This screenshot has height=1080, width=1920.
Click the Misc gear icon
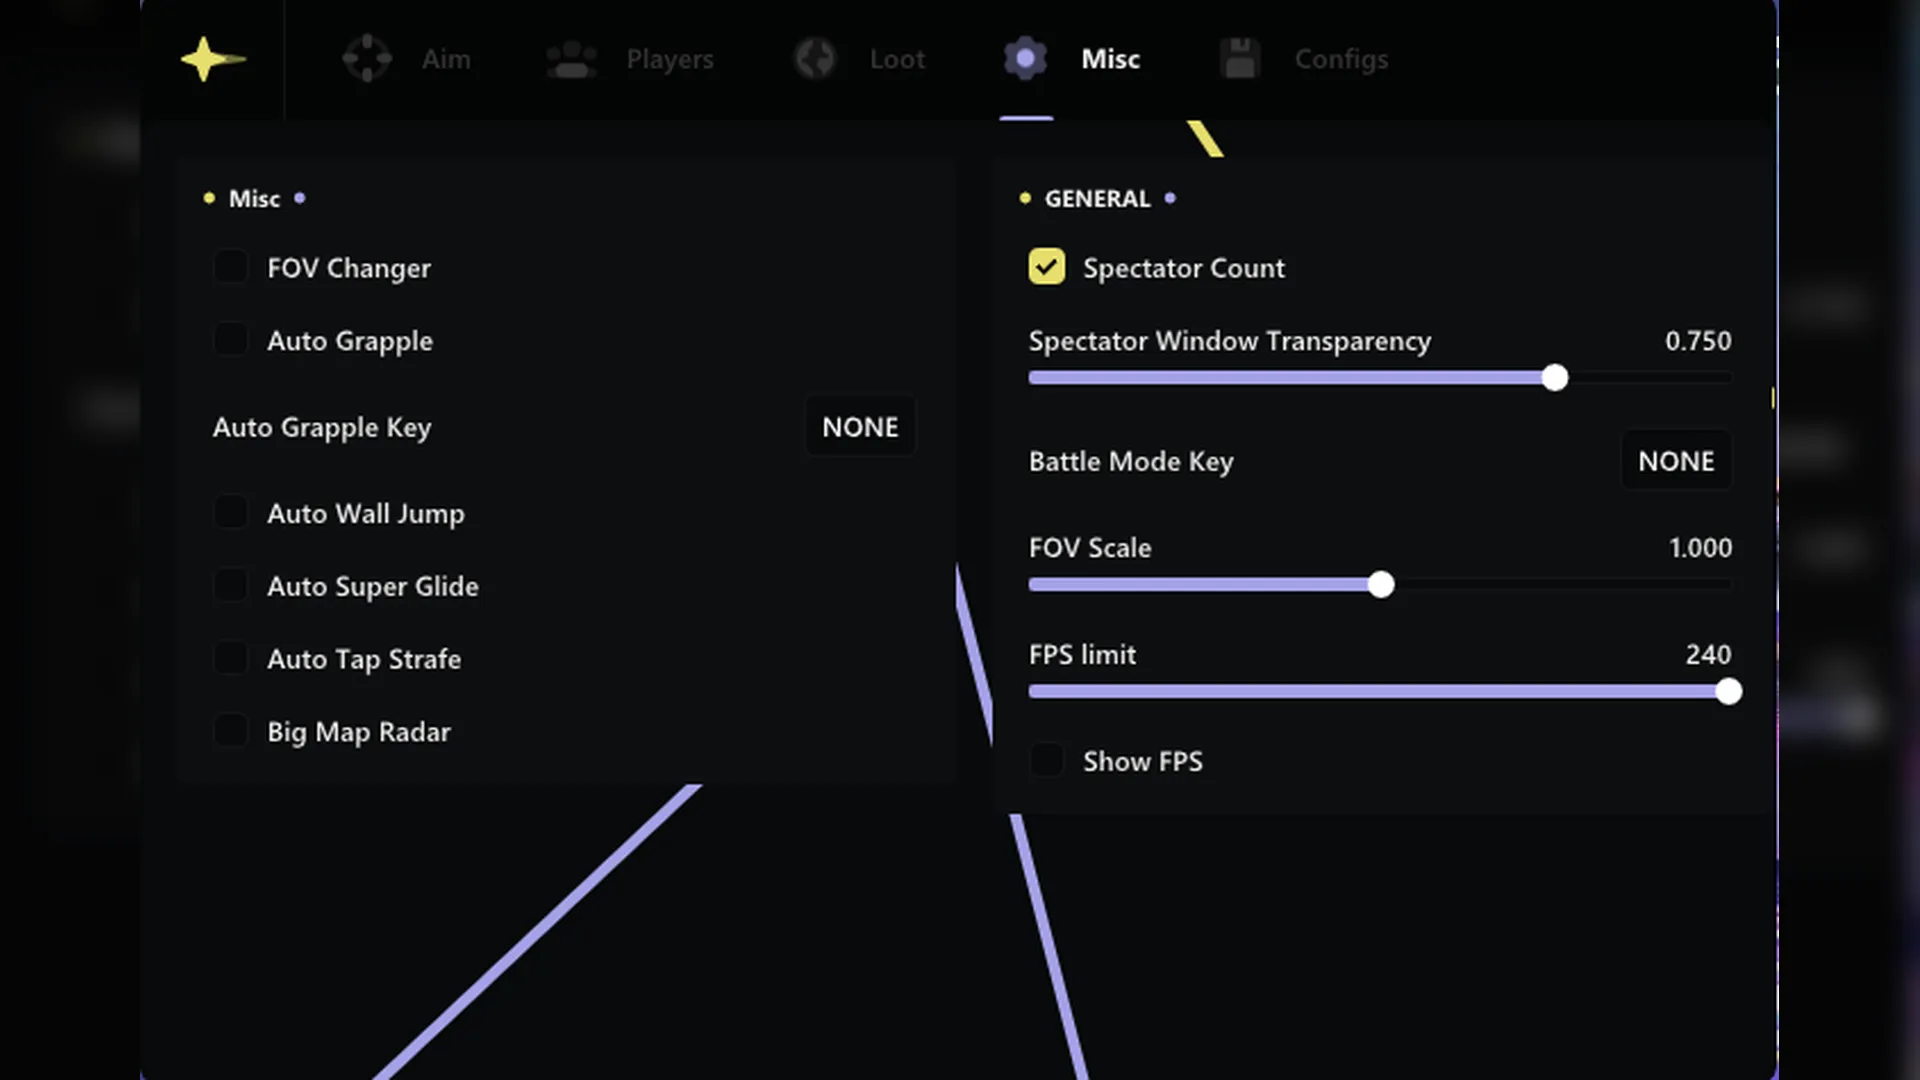click(x=1025, y=59)
